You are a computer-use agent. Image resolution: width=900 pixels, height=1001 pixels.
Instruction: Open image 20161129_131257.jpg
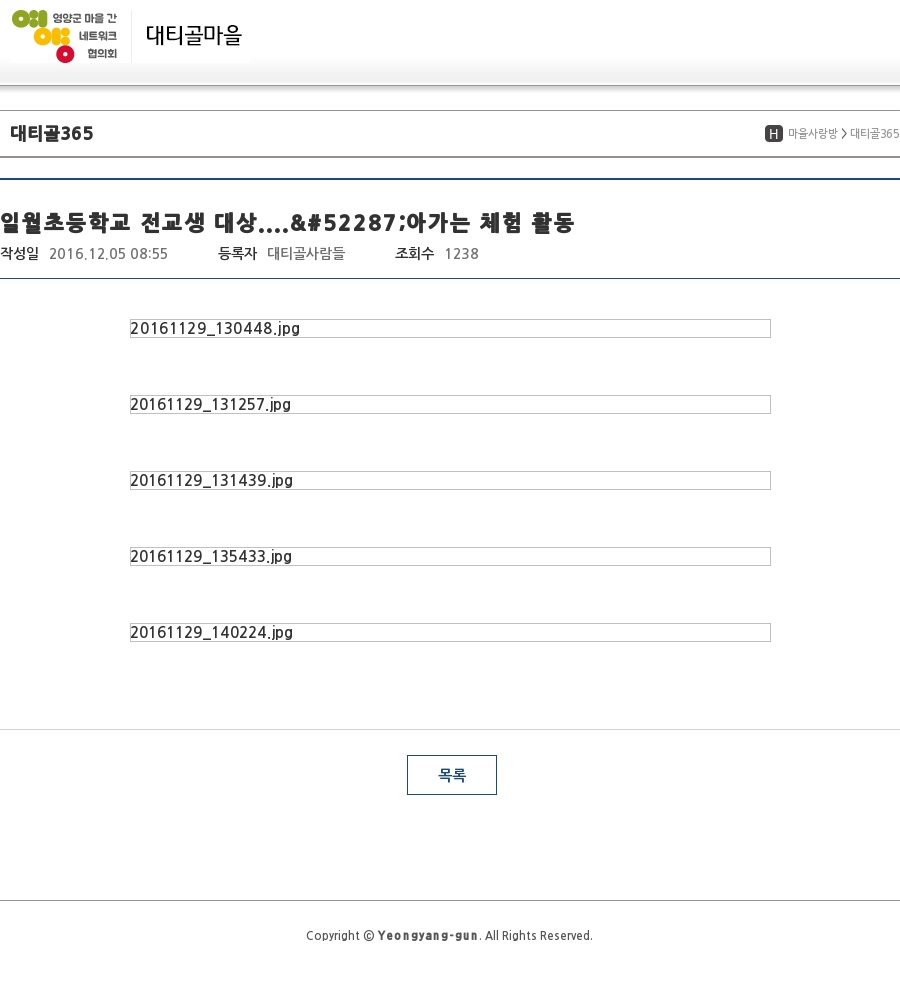tap(450, 404)
